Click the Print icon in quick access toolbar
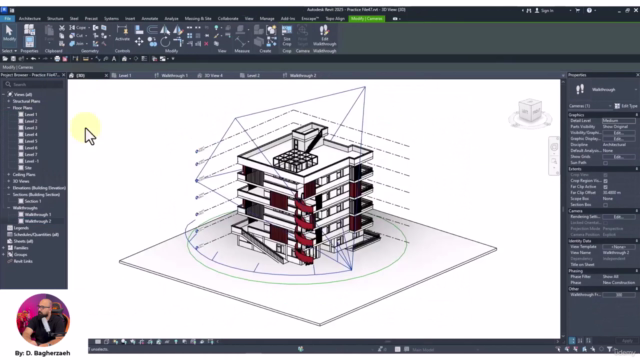 click(x=57, y=59)
